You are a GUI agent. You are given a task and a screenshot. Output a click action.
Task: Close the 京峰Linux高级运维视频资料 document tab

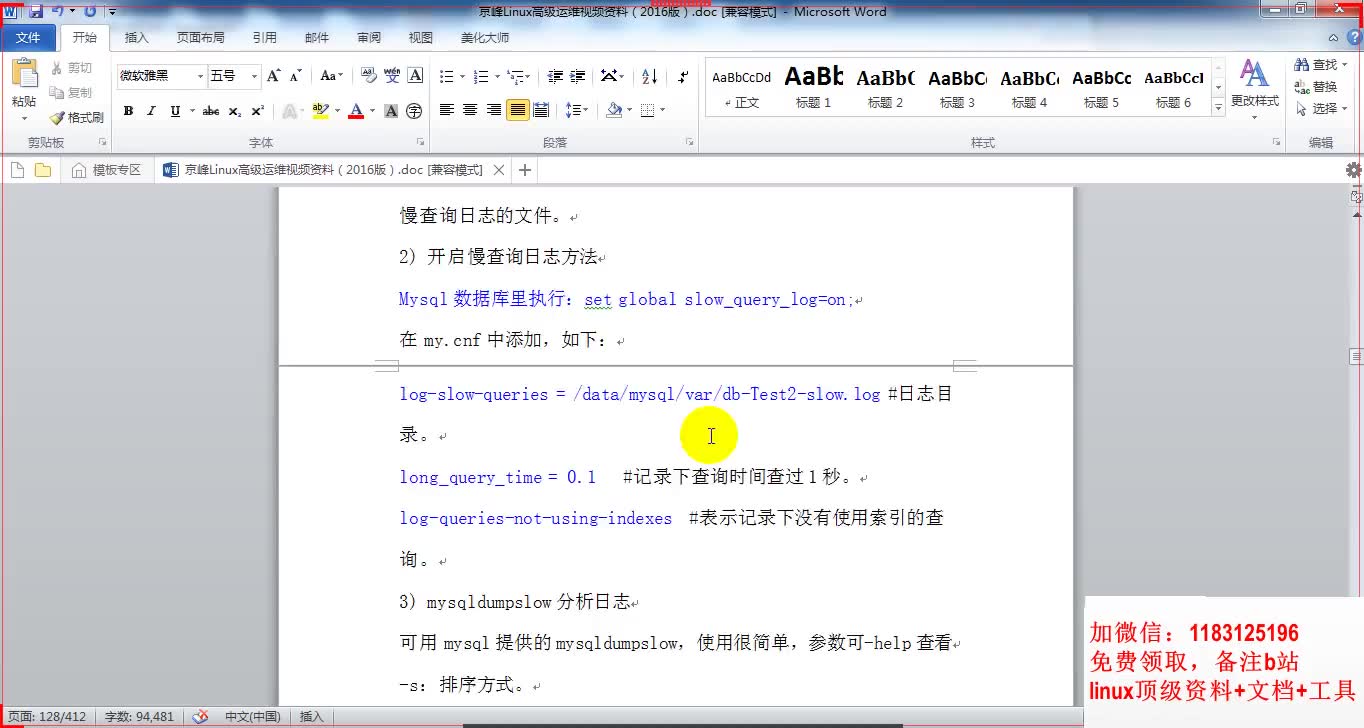(x=499, y=171)
